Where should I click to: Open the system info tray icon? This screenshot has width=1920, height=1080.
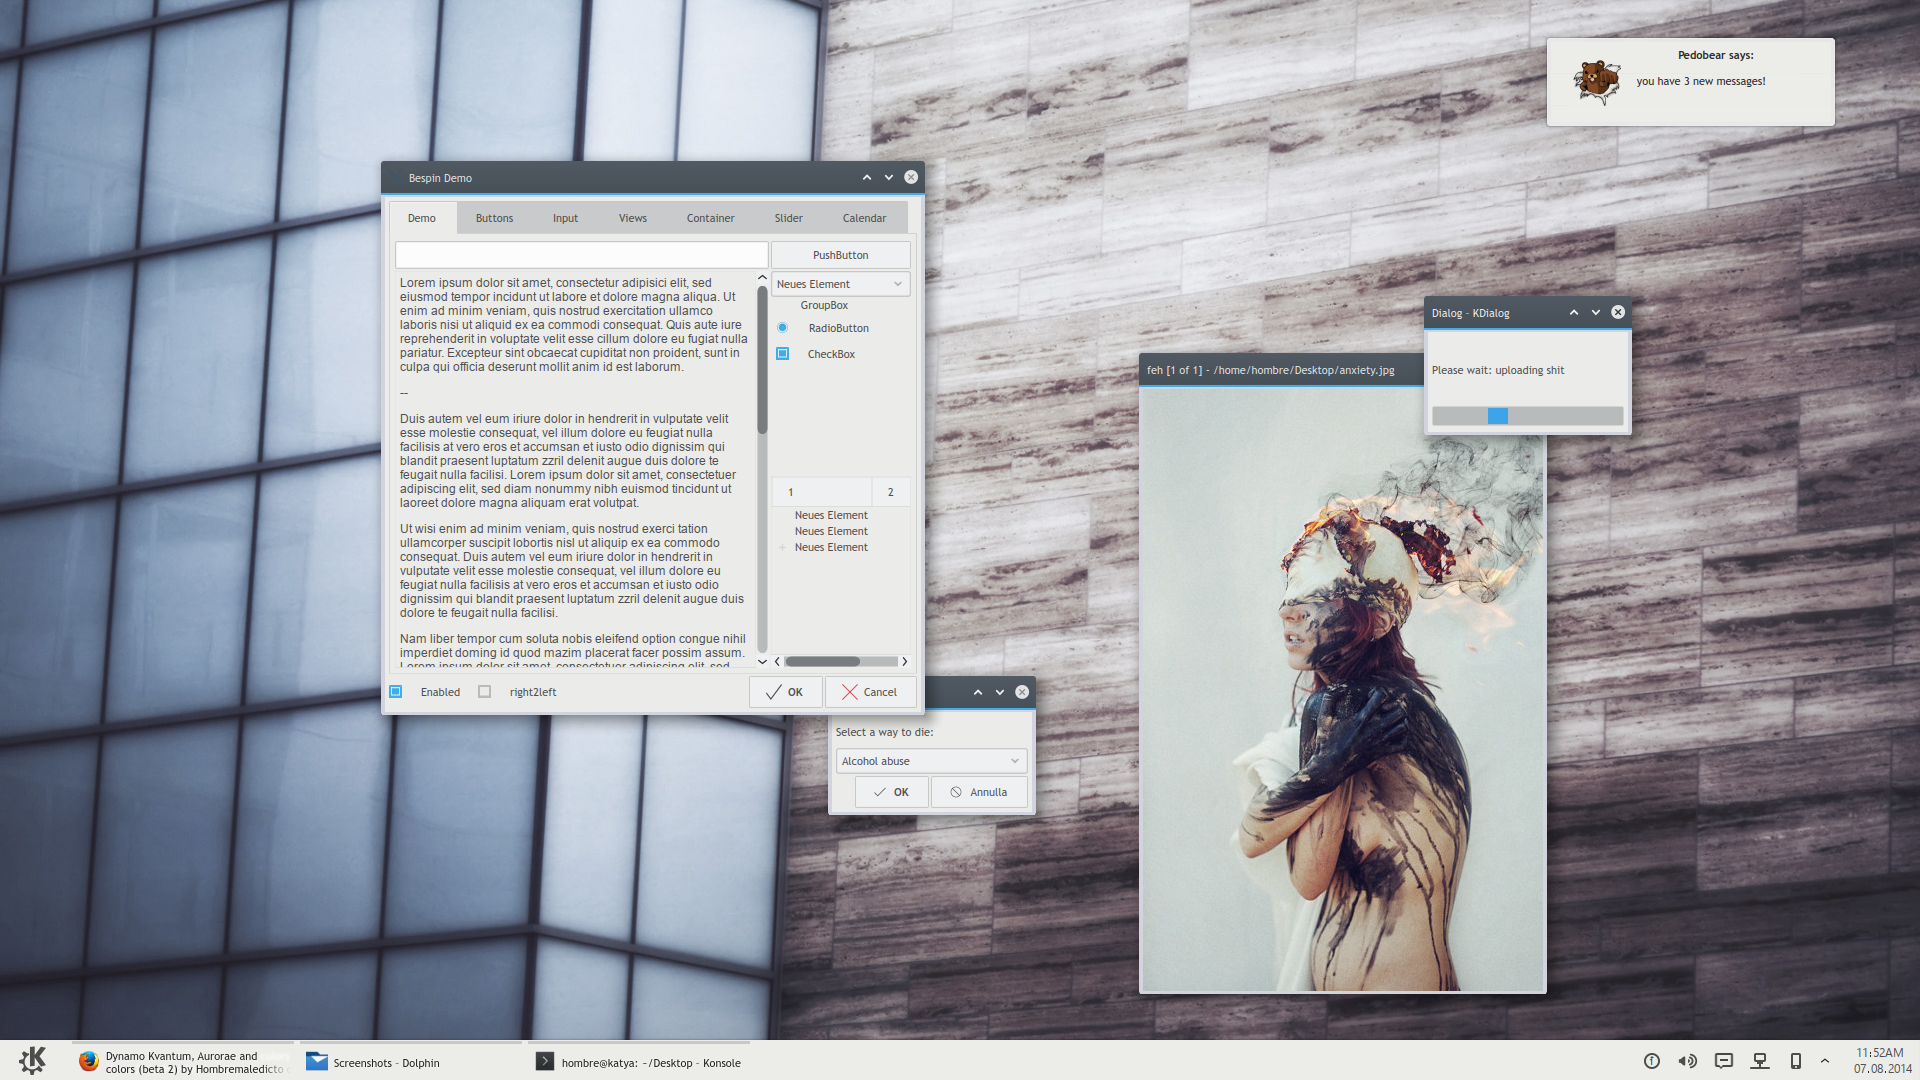pyautogui.click(x=1652, y=1061)
